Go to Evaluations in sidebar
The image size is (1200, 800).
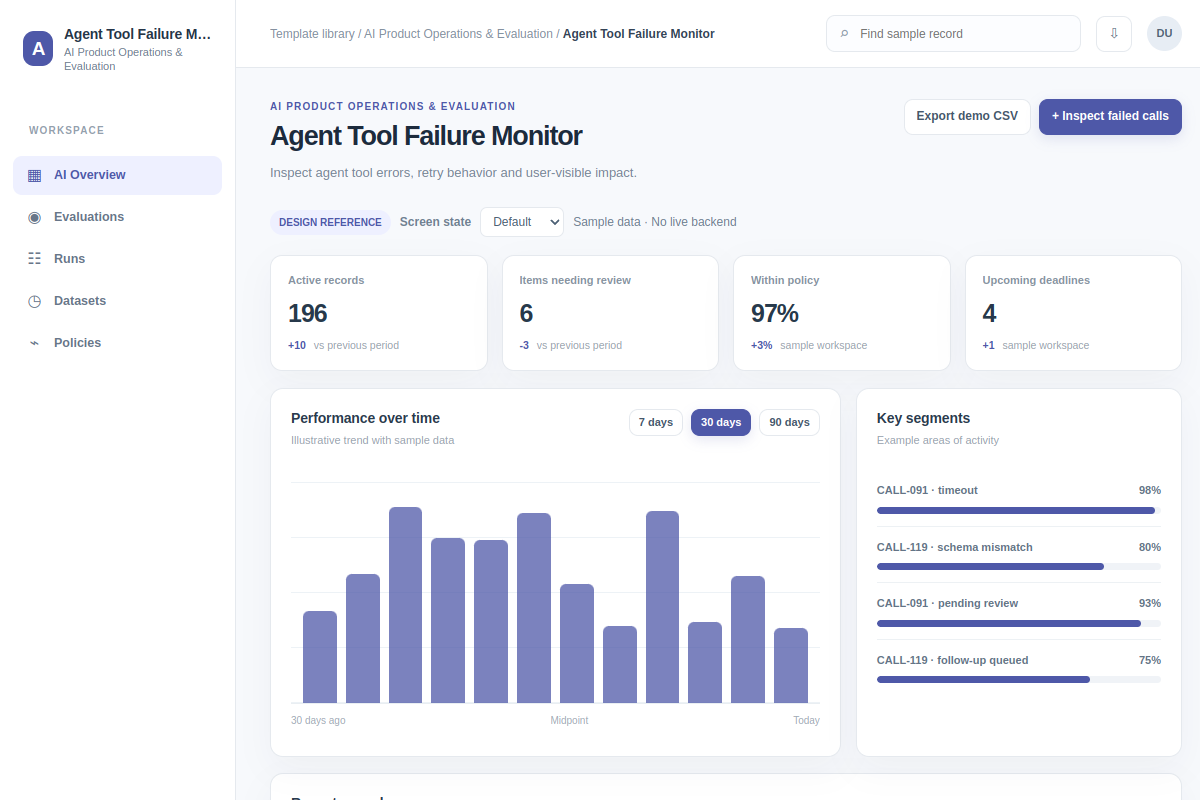117,217
